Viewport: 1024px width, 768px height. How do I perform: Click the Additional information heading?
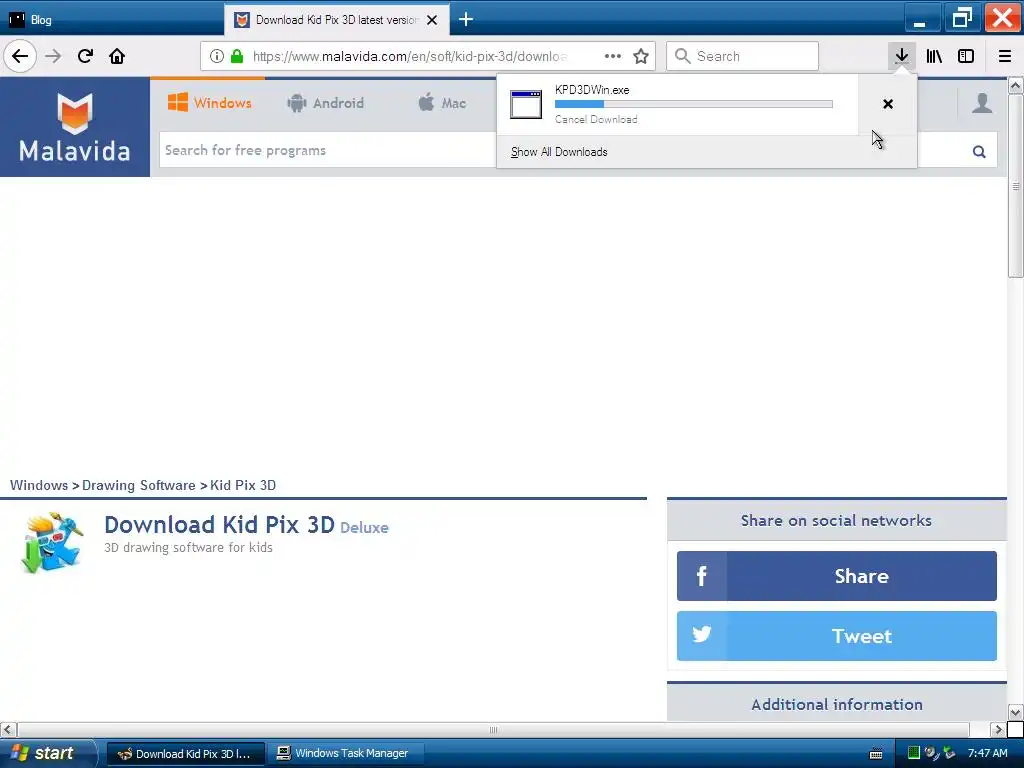(x=837, y=705)
